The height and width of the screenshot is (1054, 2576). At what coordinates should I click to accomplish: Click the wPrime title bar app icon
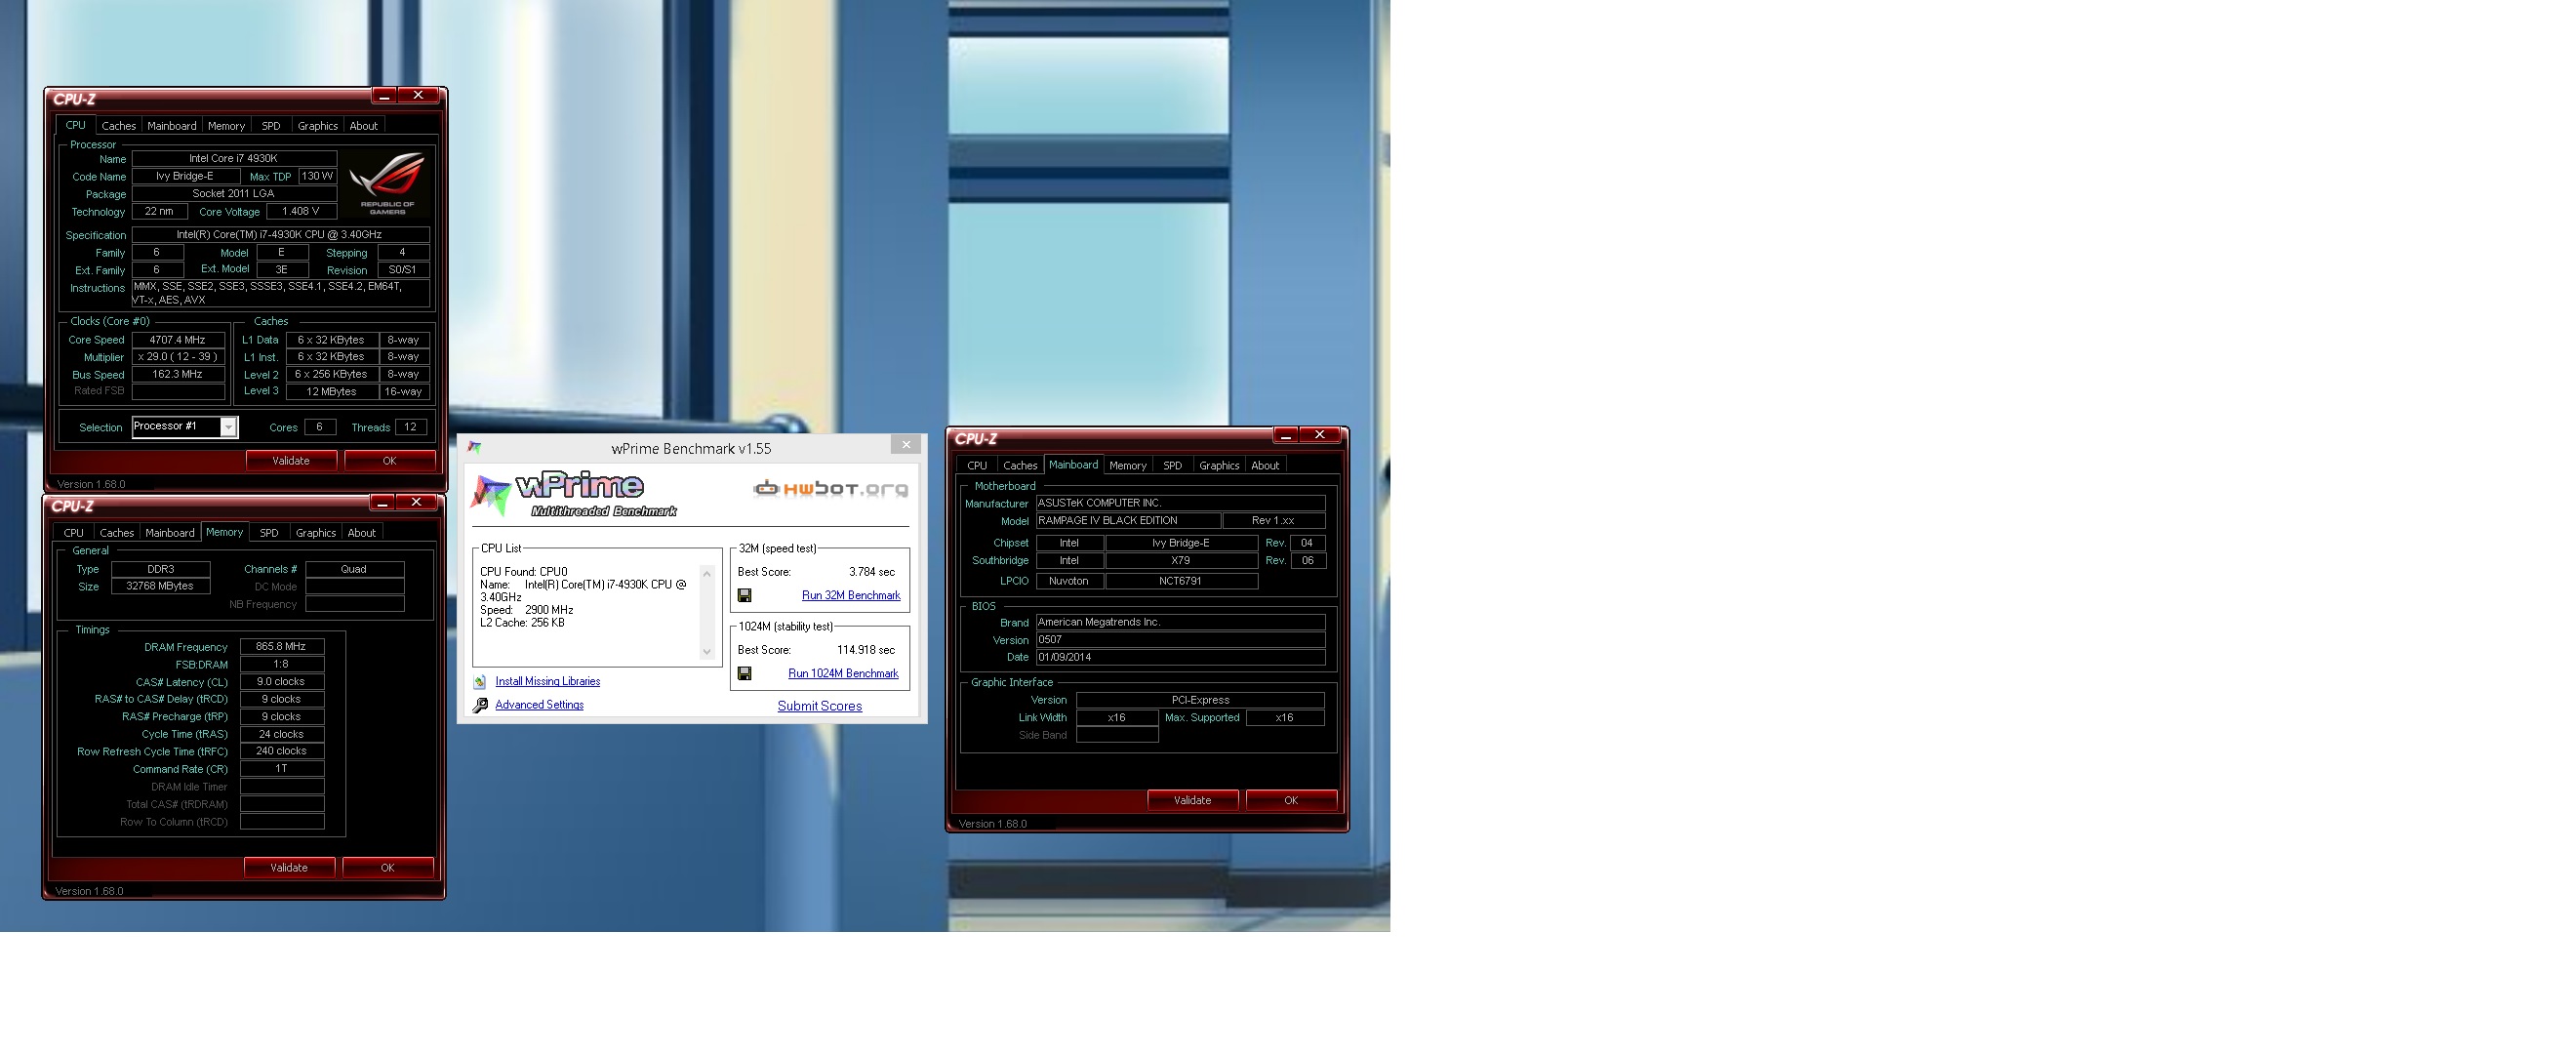[x=474, y=447]
